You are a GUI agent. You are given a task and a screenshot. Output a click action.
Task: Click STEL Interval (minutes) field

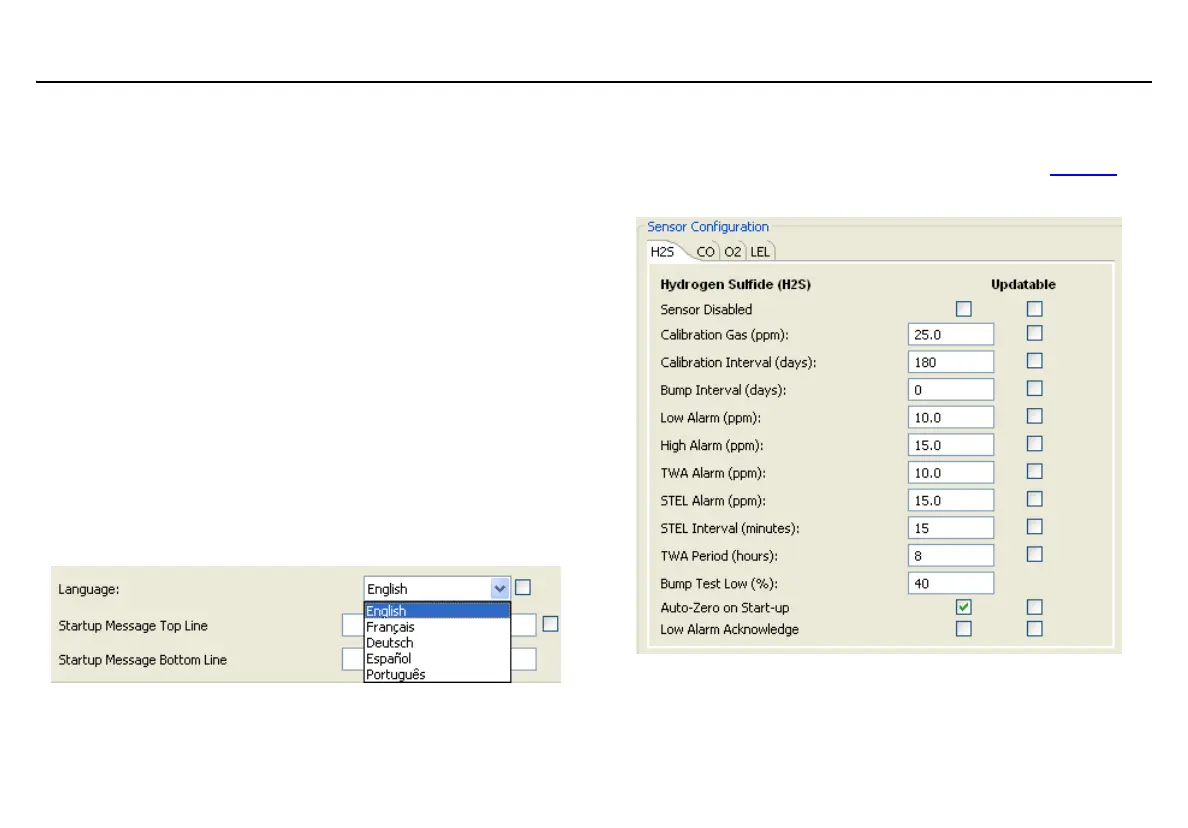tap(951, 528)
